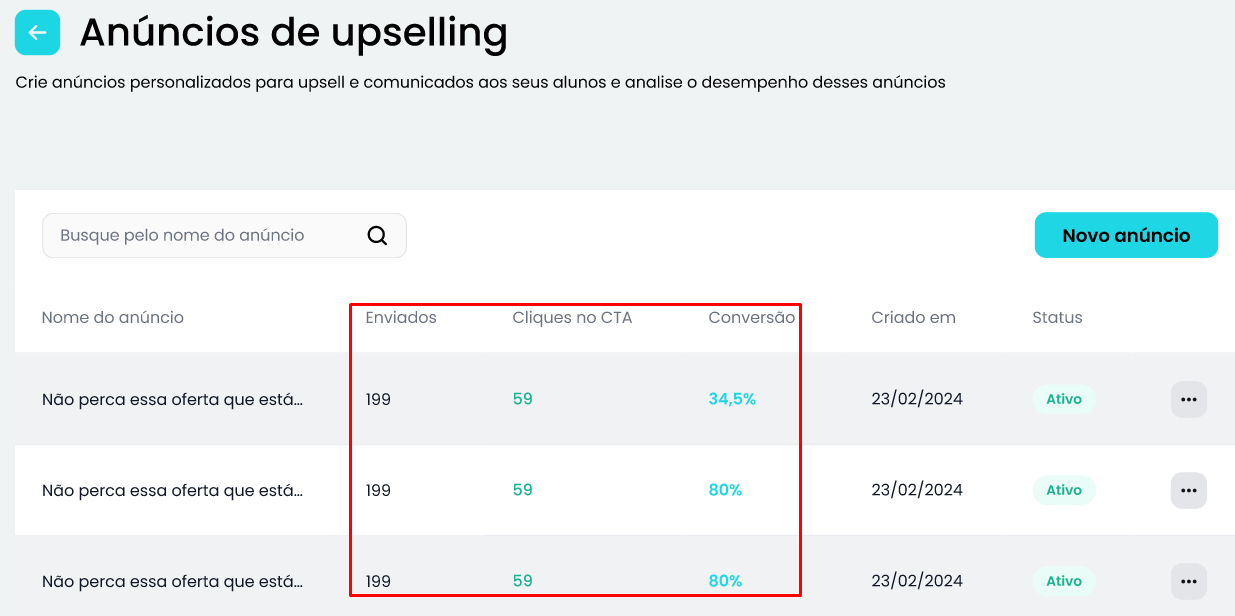Select the 'Anúncios de upselling' page title
Viewport: 1235px width, 616px height.
(x=294, y=33)
